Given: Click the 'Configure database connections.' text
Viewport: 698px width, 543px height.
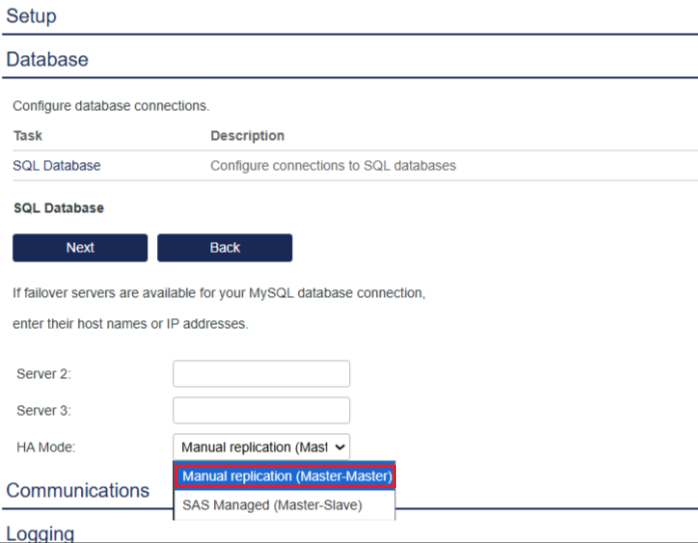Looking at the screenshot, I should click(111, 106).
